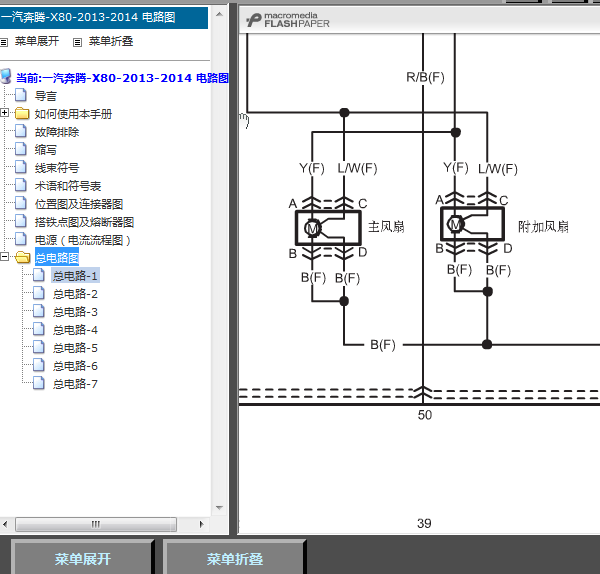Image resolution: width=600 pixels, height=574 pixels.
Task: Click the Macromedia FlashPaper logo
Action: (x=288, y=20)
